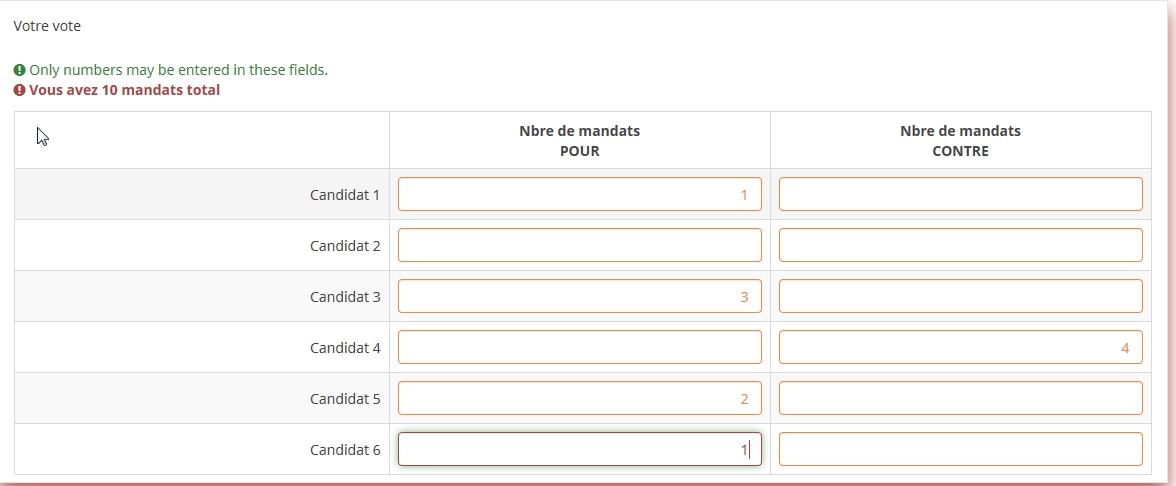
Task: Focus the POUR field for Candidat 1
Action: 579,194
